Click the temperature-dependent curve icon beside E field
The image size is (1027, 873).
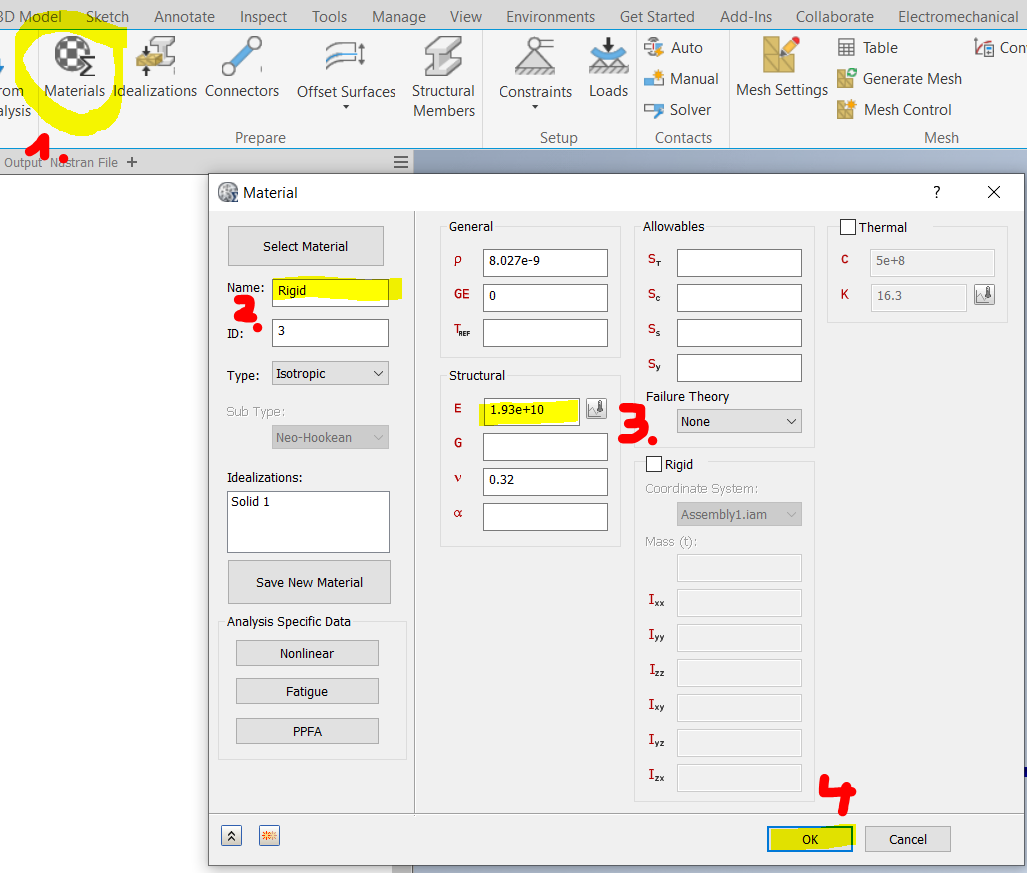coord(596,408)
